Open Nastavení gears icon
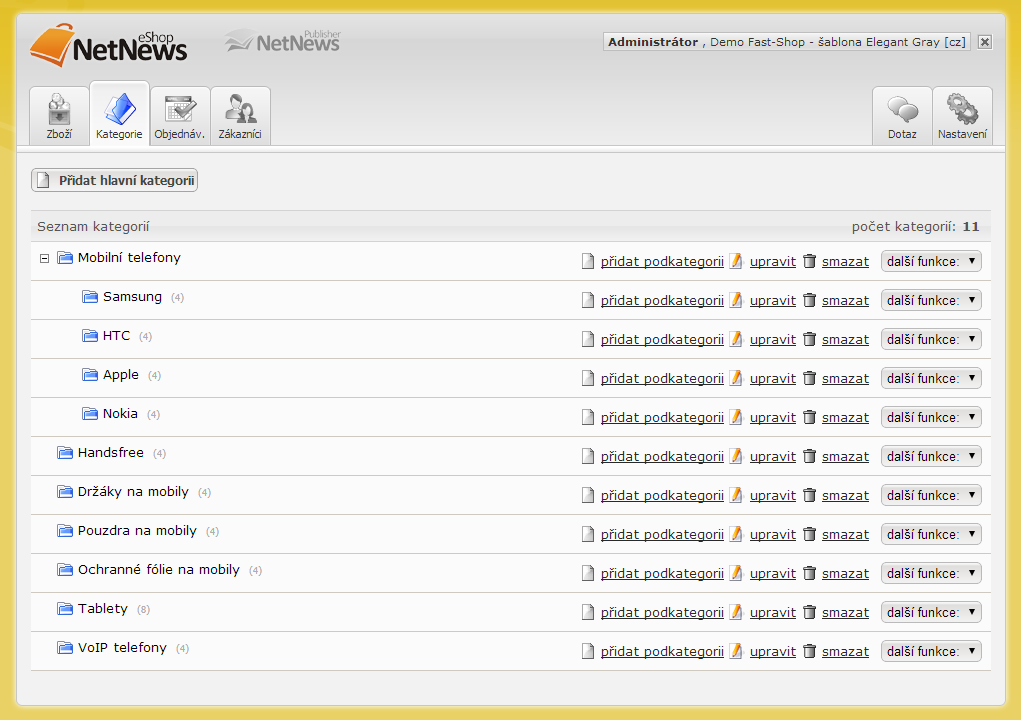Viewport: 1021px width, 720px height. (962, 108)
